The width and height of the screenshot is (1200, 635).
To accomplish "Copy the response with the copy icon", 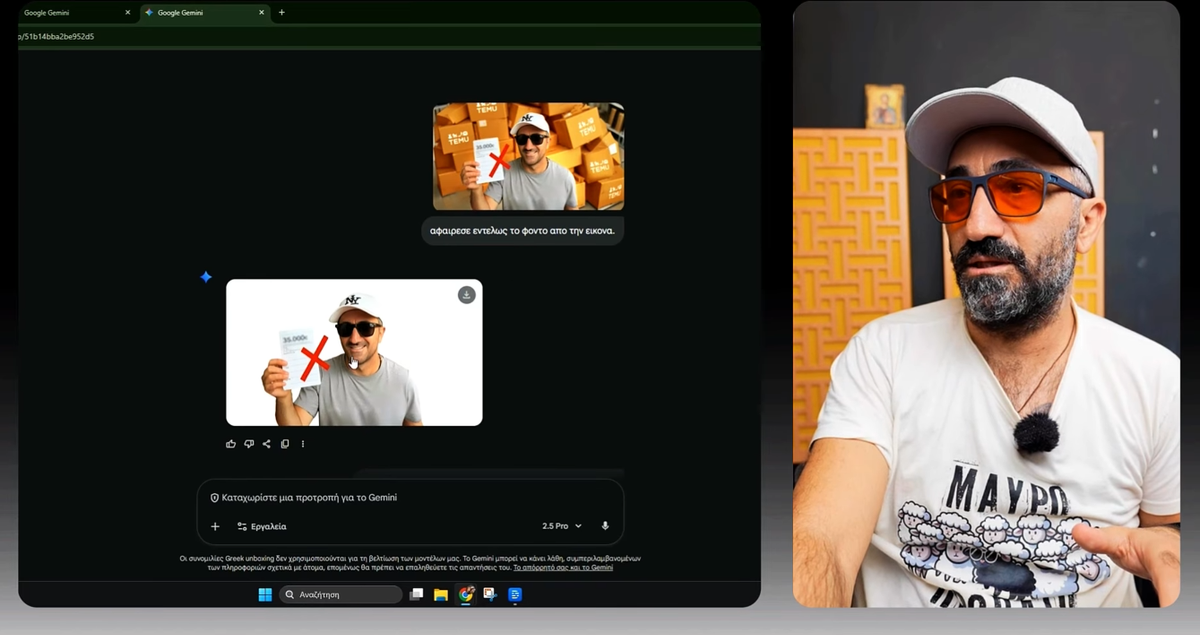I will [x=285, y=444].
